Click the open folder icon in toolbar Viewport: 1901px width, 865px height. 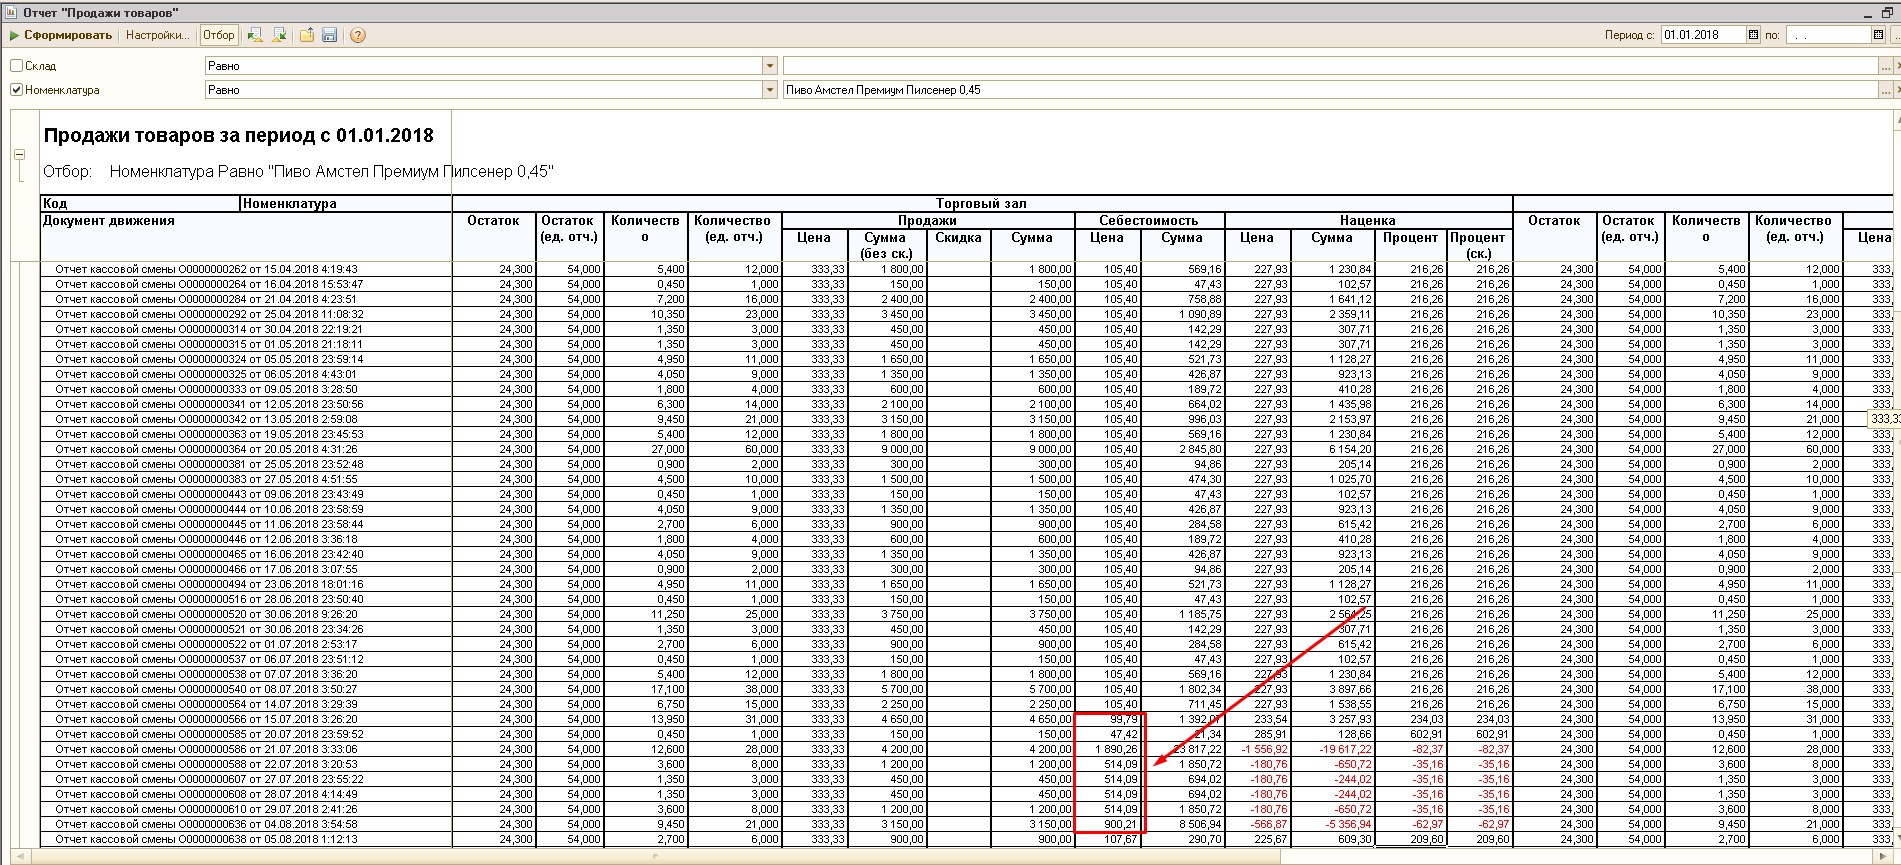pyautogui.click(x=307, y=35)
